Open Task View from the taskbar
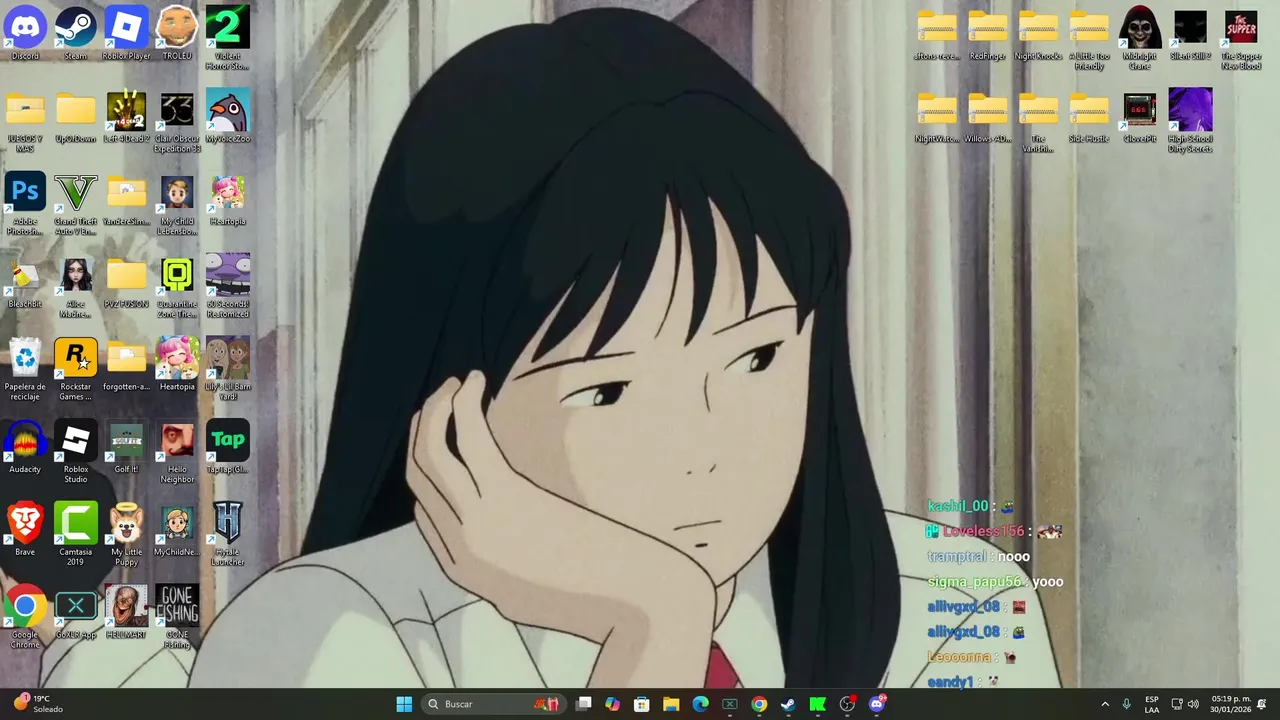 pos(584,704)
